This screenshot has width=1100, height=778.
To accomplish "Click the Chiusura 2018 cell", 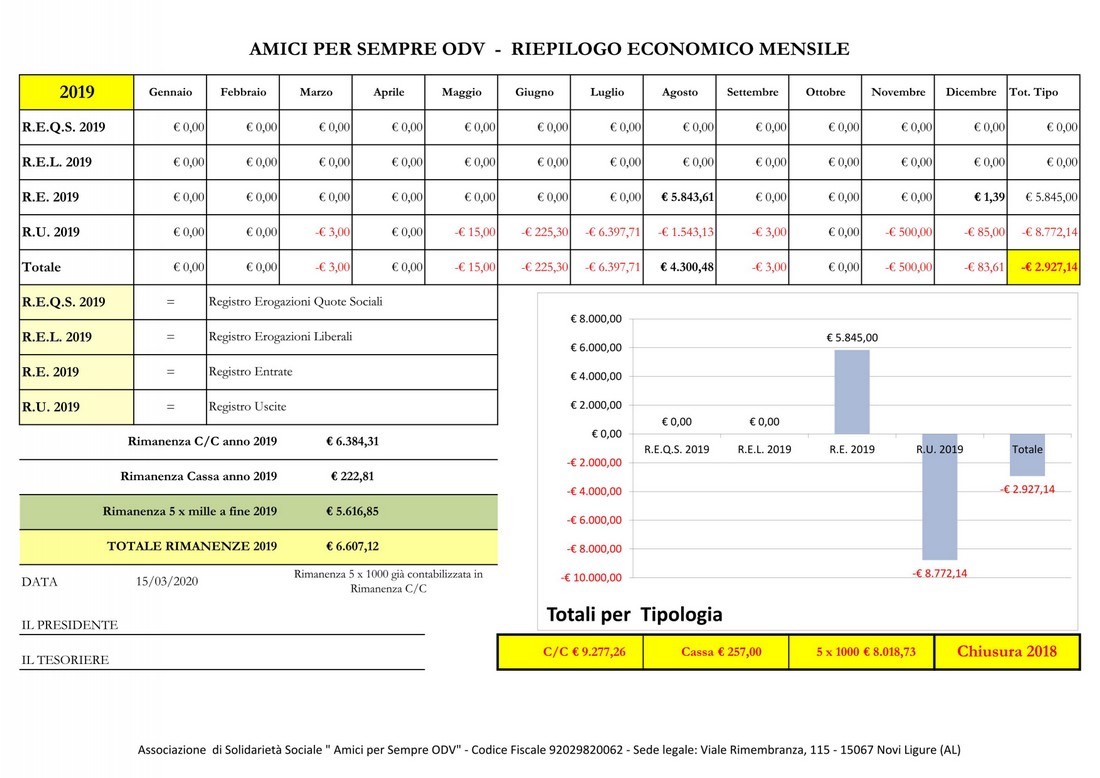I will (1007, 652).
